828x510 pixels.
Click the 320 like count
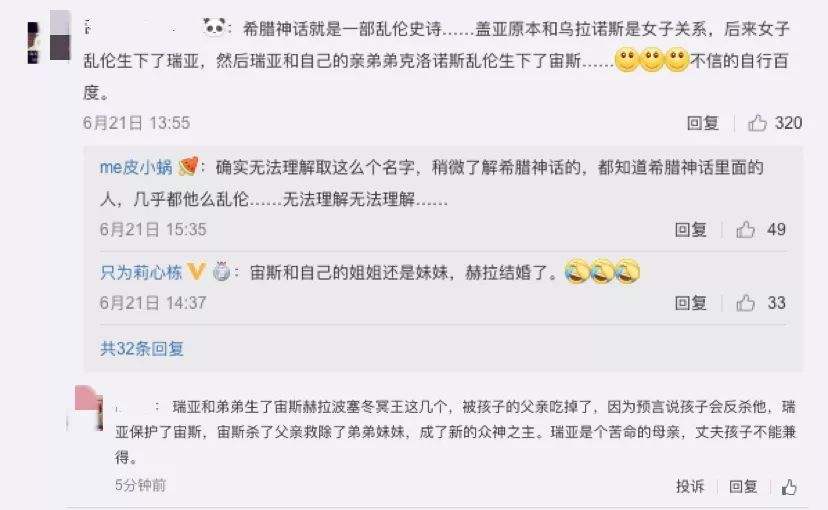788,123
